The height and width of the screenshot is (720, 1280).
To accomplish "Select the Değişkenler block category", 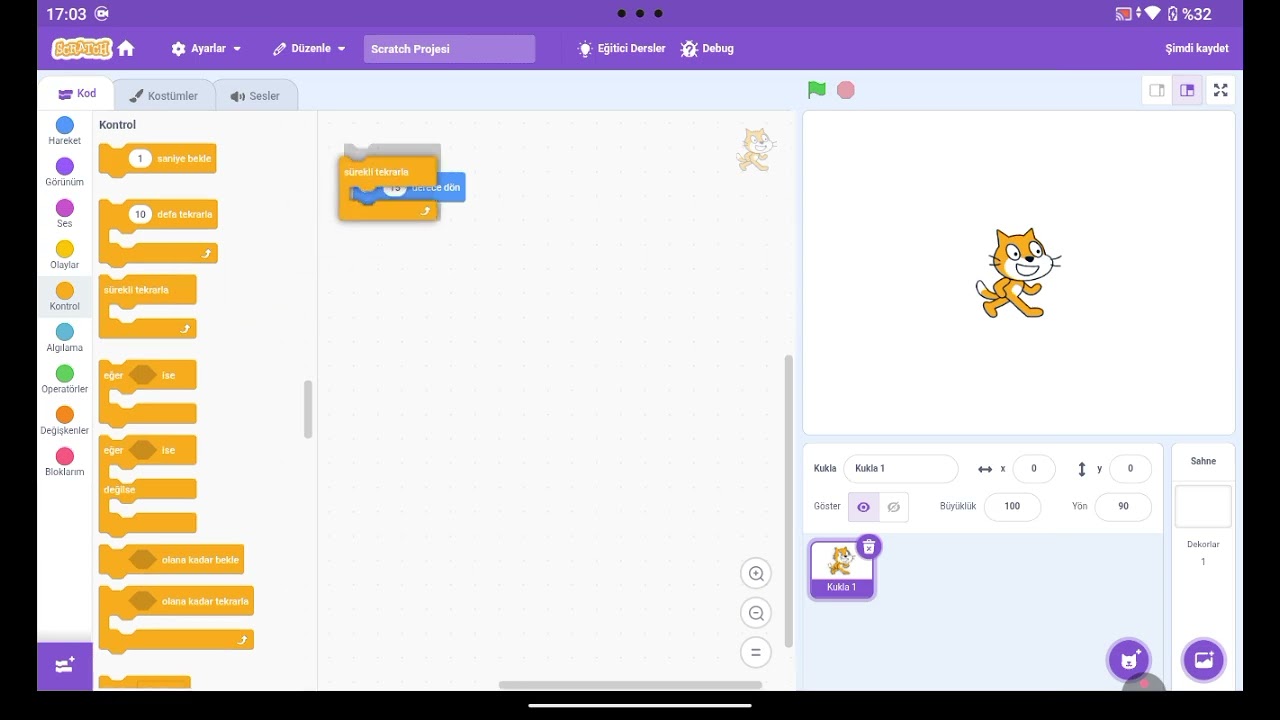I will pyautogui.click(x=65, y=420).
